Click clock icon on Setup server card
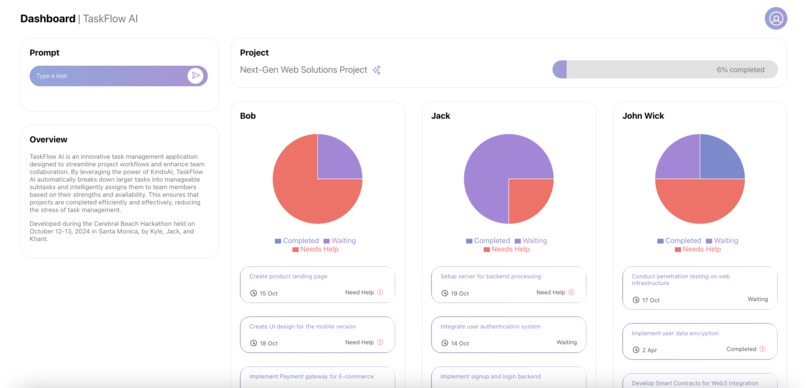 [445, 293]
